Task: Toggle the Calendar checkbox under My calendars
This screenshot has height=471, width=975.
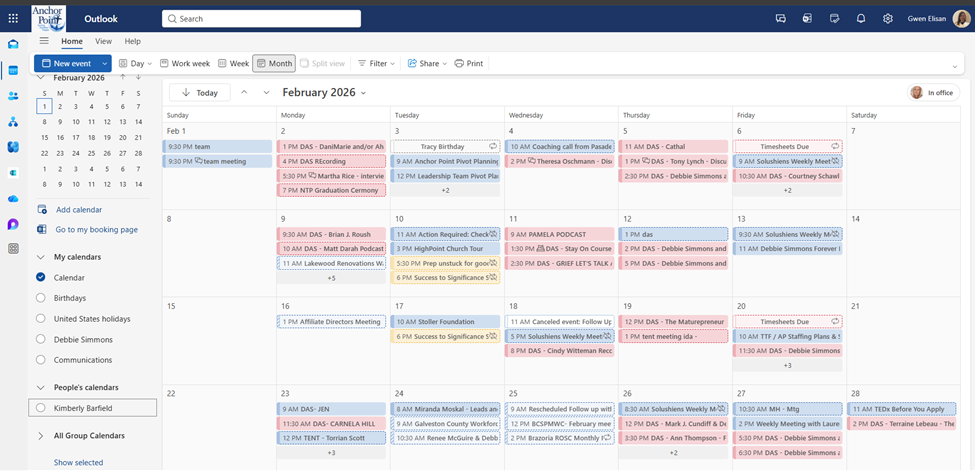Action: tap(41, 277)
